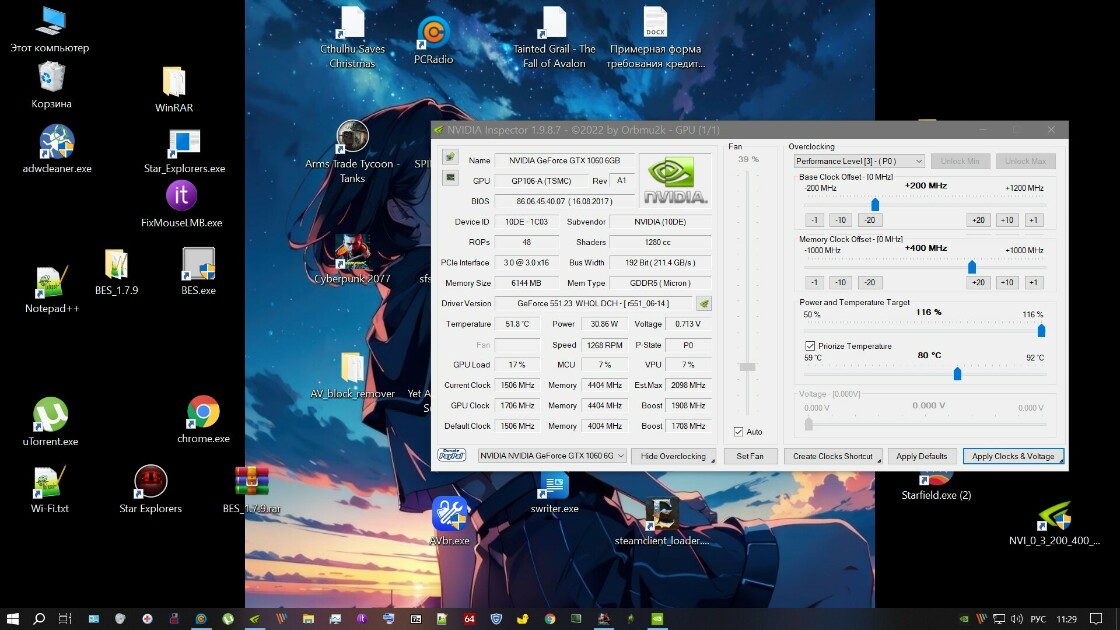
Task: Open swriter.exe desktop shortcut
Action: click(x=554, y=493)
